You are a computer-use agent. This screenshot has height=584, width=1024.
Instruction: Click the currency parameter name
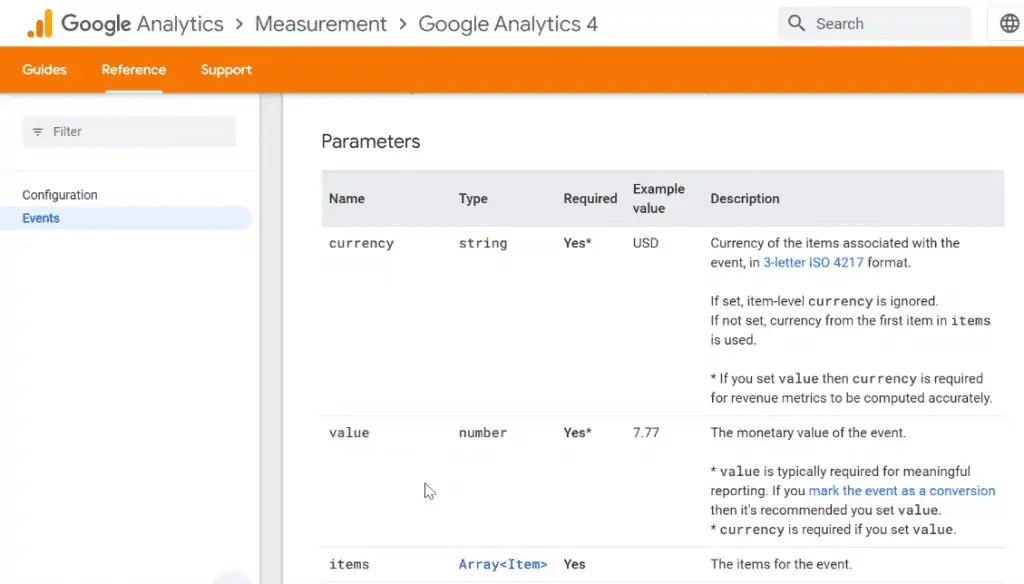click(361, 243)
